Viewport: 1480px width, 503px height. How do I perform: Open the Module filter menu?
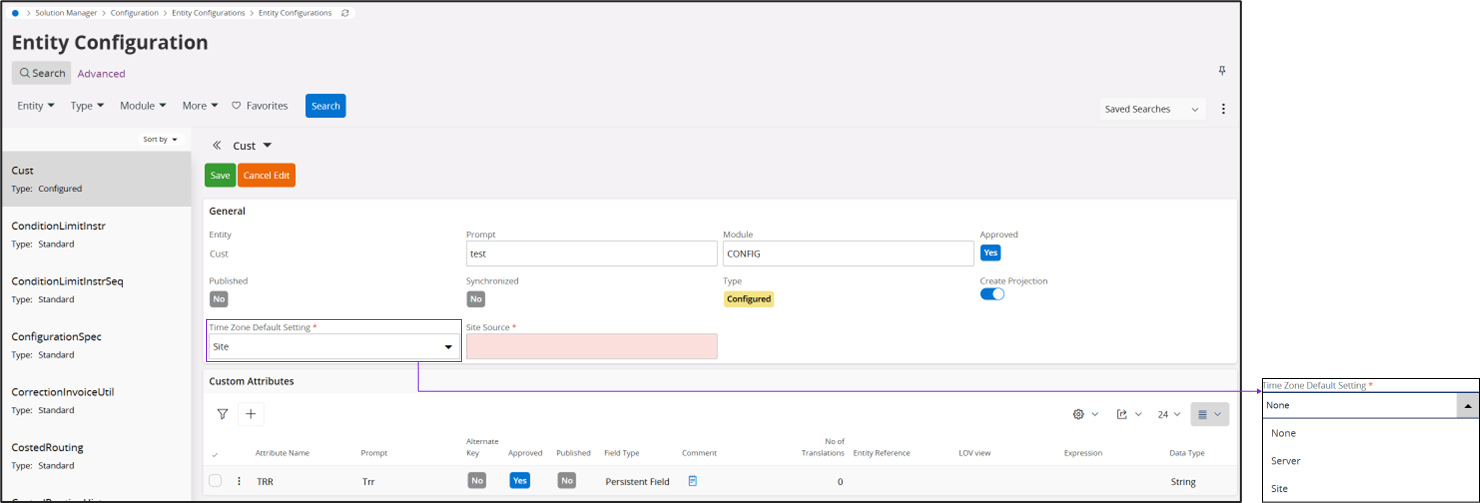pyautogui.click(x=143, y=106)
